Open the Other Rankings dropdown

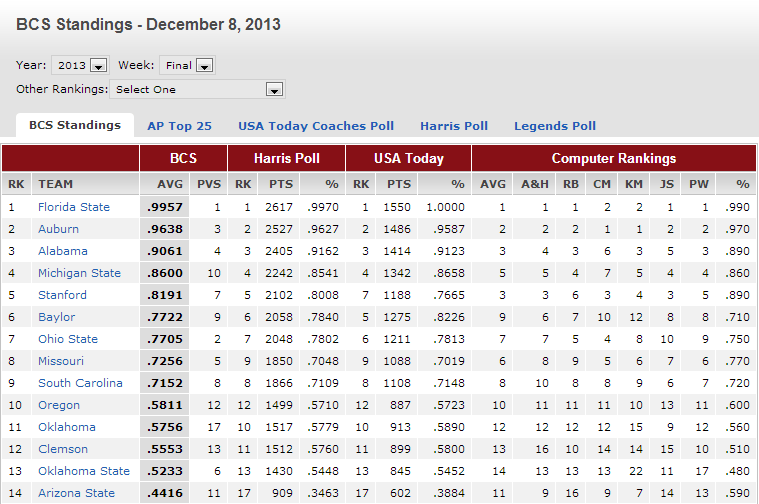[x=196, y=89]
